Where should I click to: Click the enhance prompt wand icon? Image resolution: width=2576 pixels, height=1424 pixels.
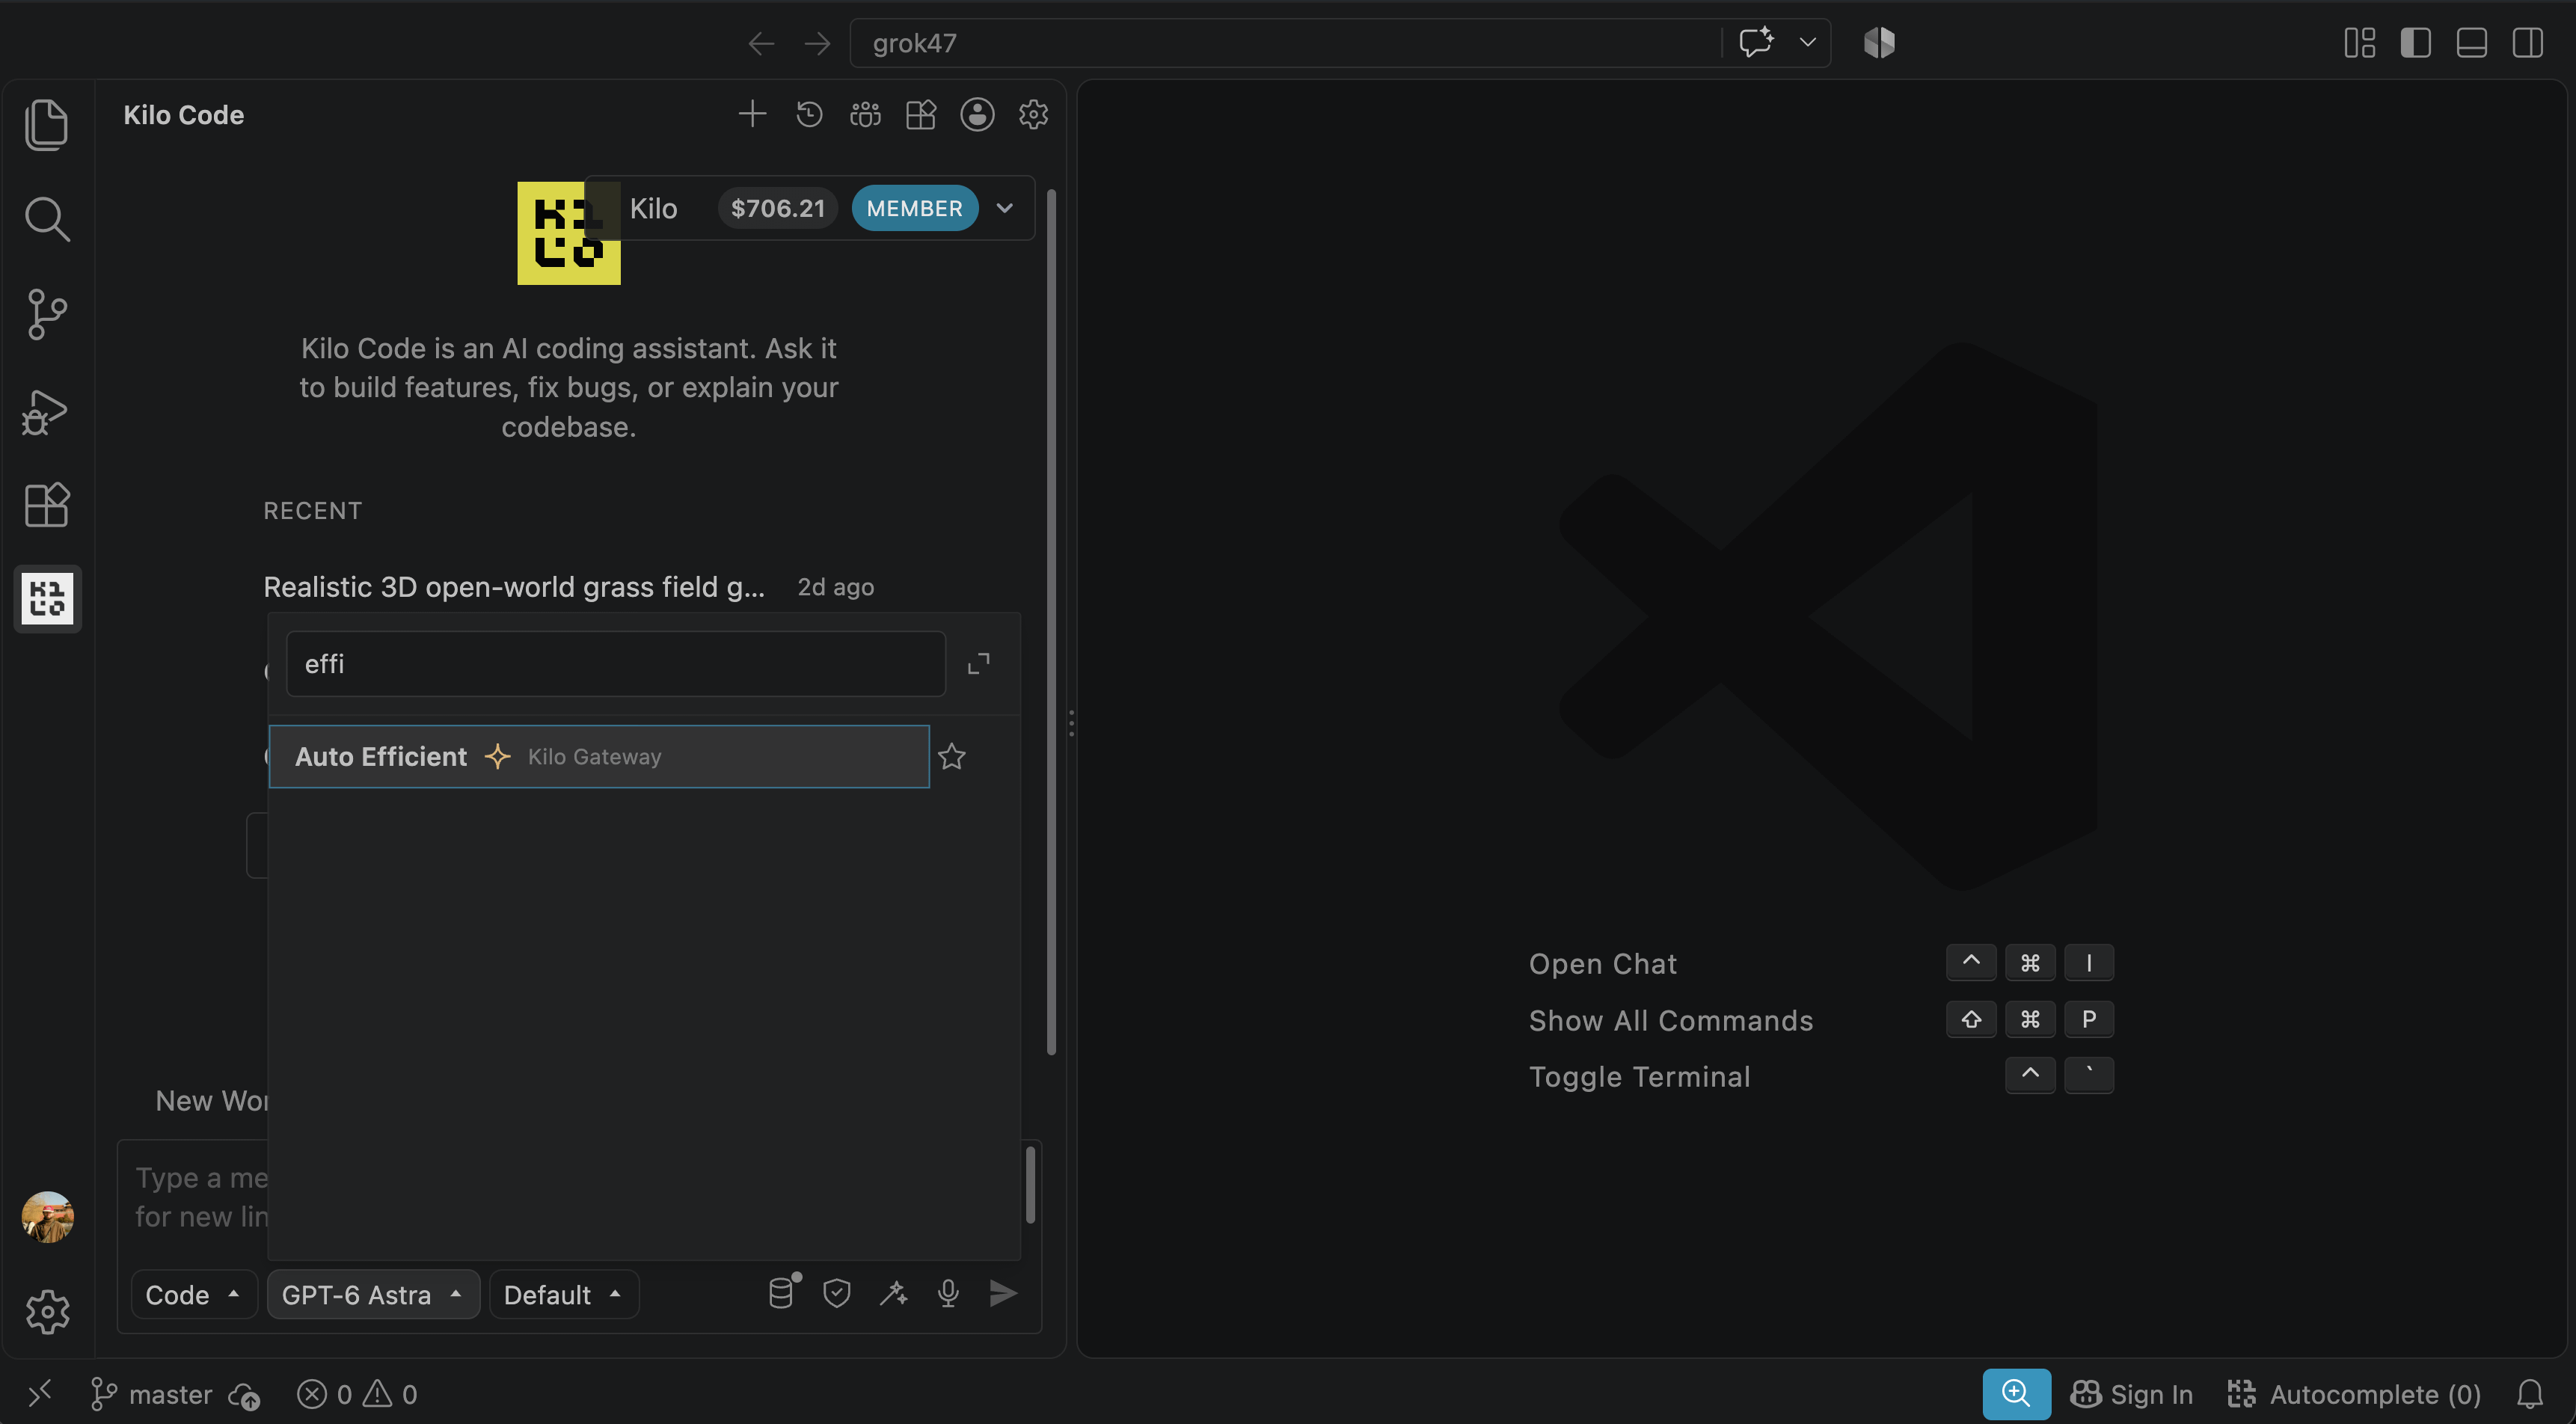(893, 1293)
